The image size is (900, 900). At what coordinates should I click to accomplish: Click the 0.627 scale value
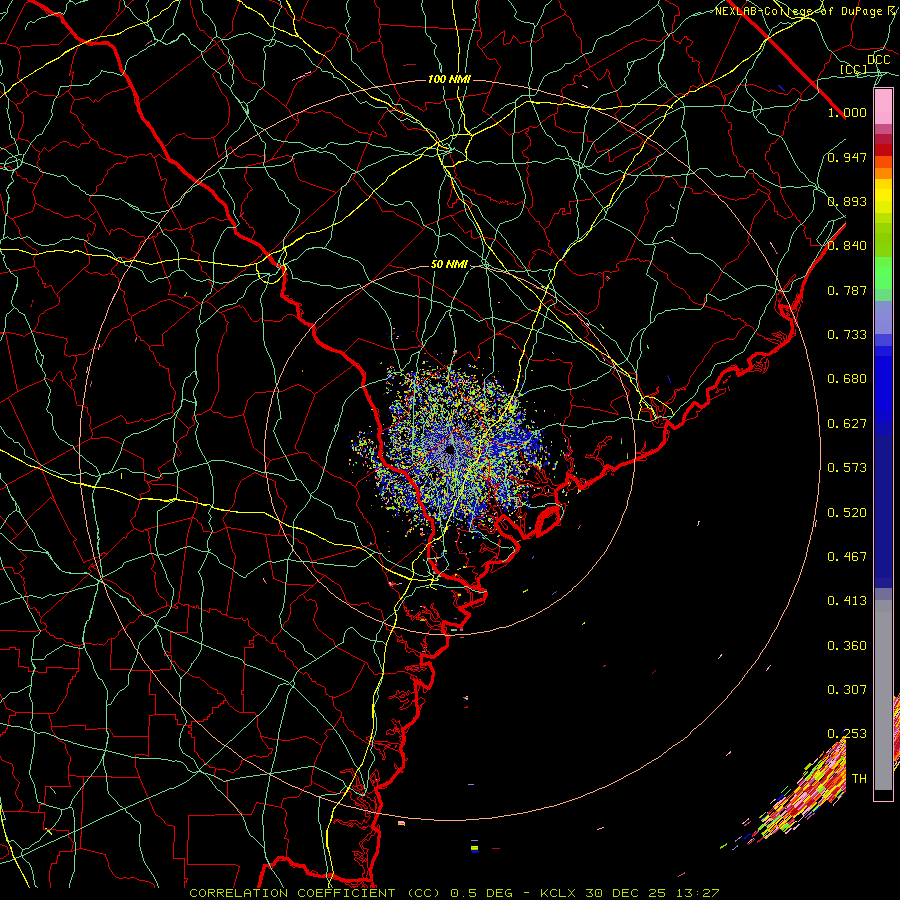point(847,424)
